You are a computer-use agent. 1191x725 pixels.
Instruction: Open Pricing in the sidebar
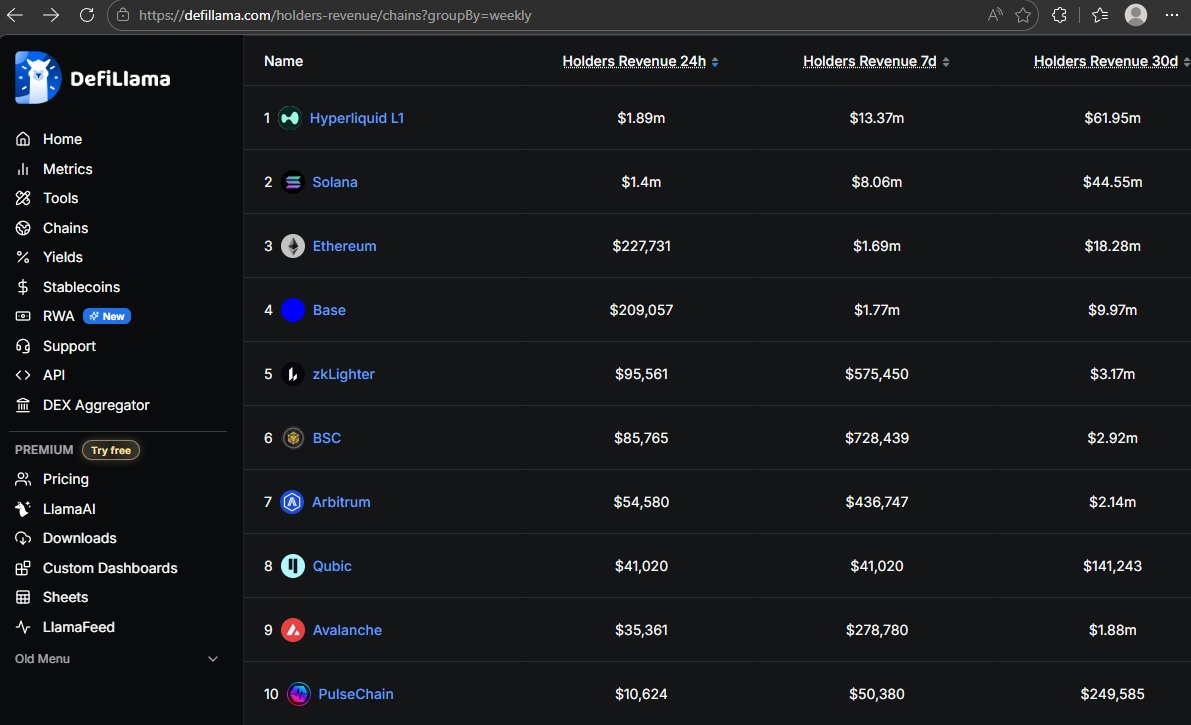click(65, 480)
